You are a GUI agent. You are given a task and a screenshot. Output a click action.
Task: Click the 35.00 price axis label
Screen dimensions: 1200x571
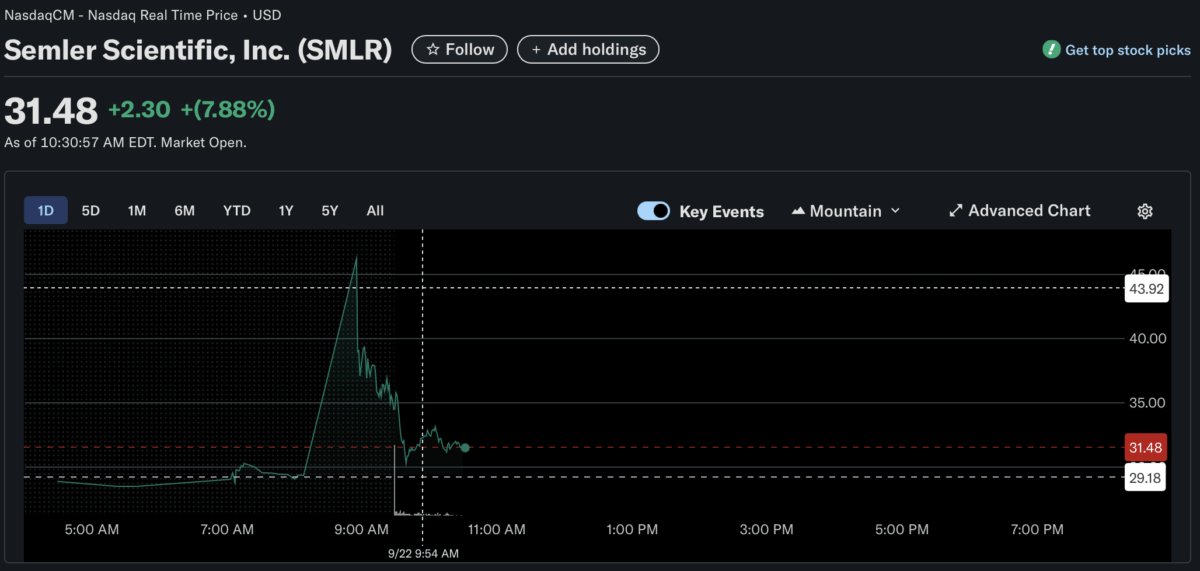1146,403
